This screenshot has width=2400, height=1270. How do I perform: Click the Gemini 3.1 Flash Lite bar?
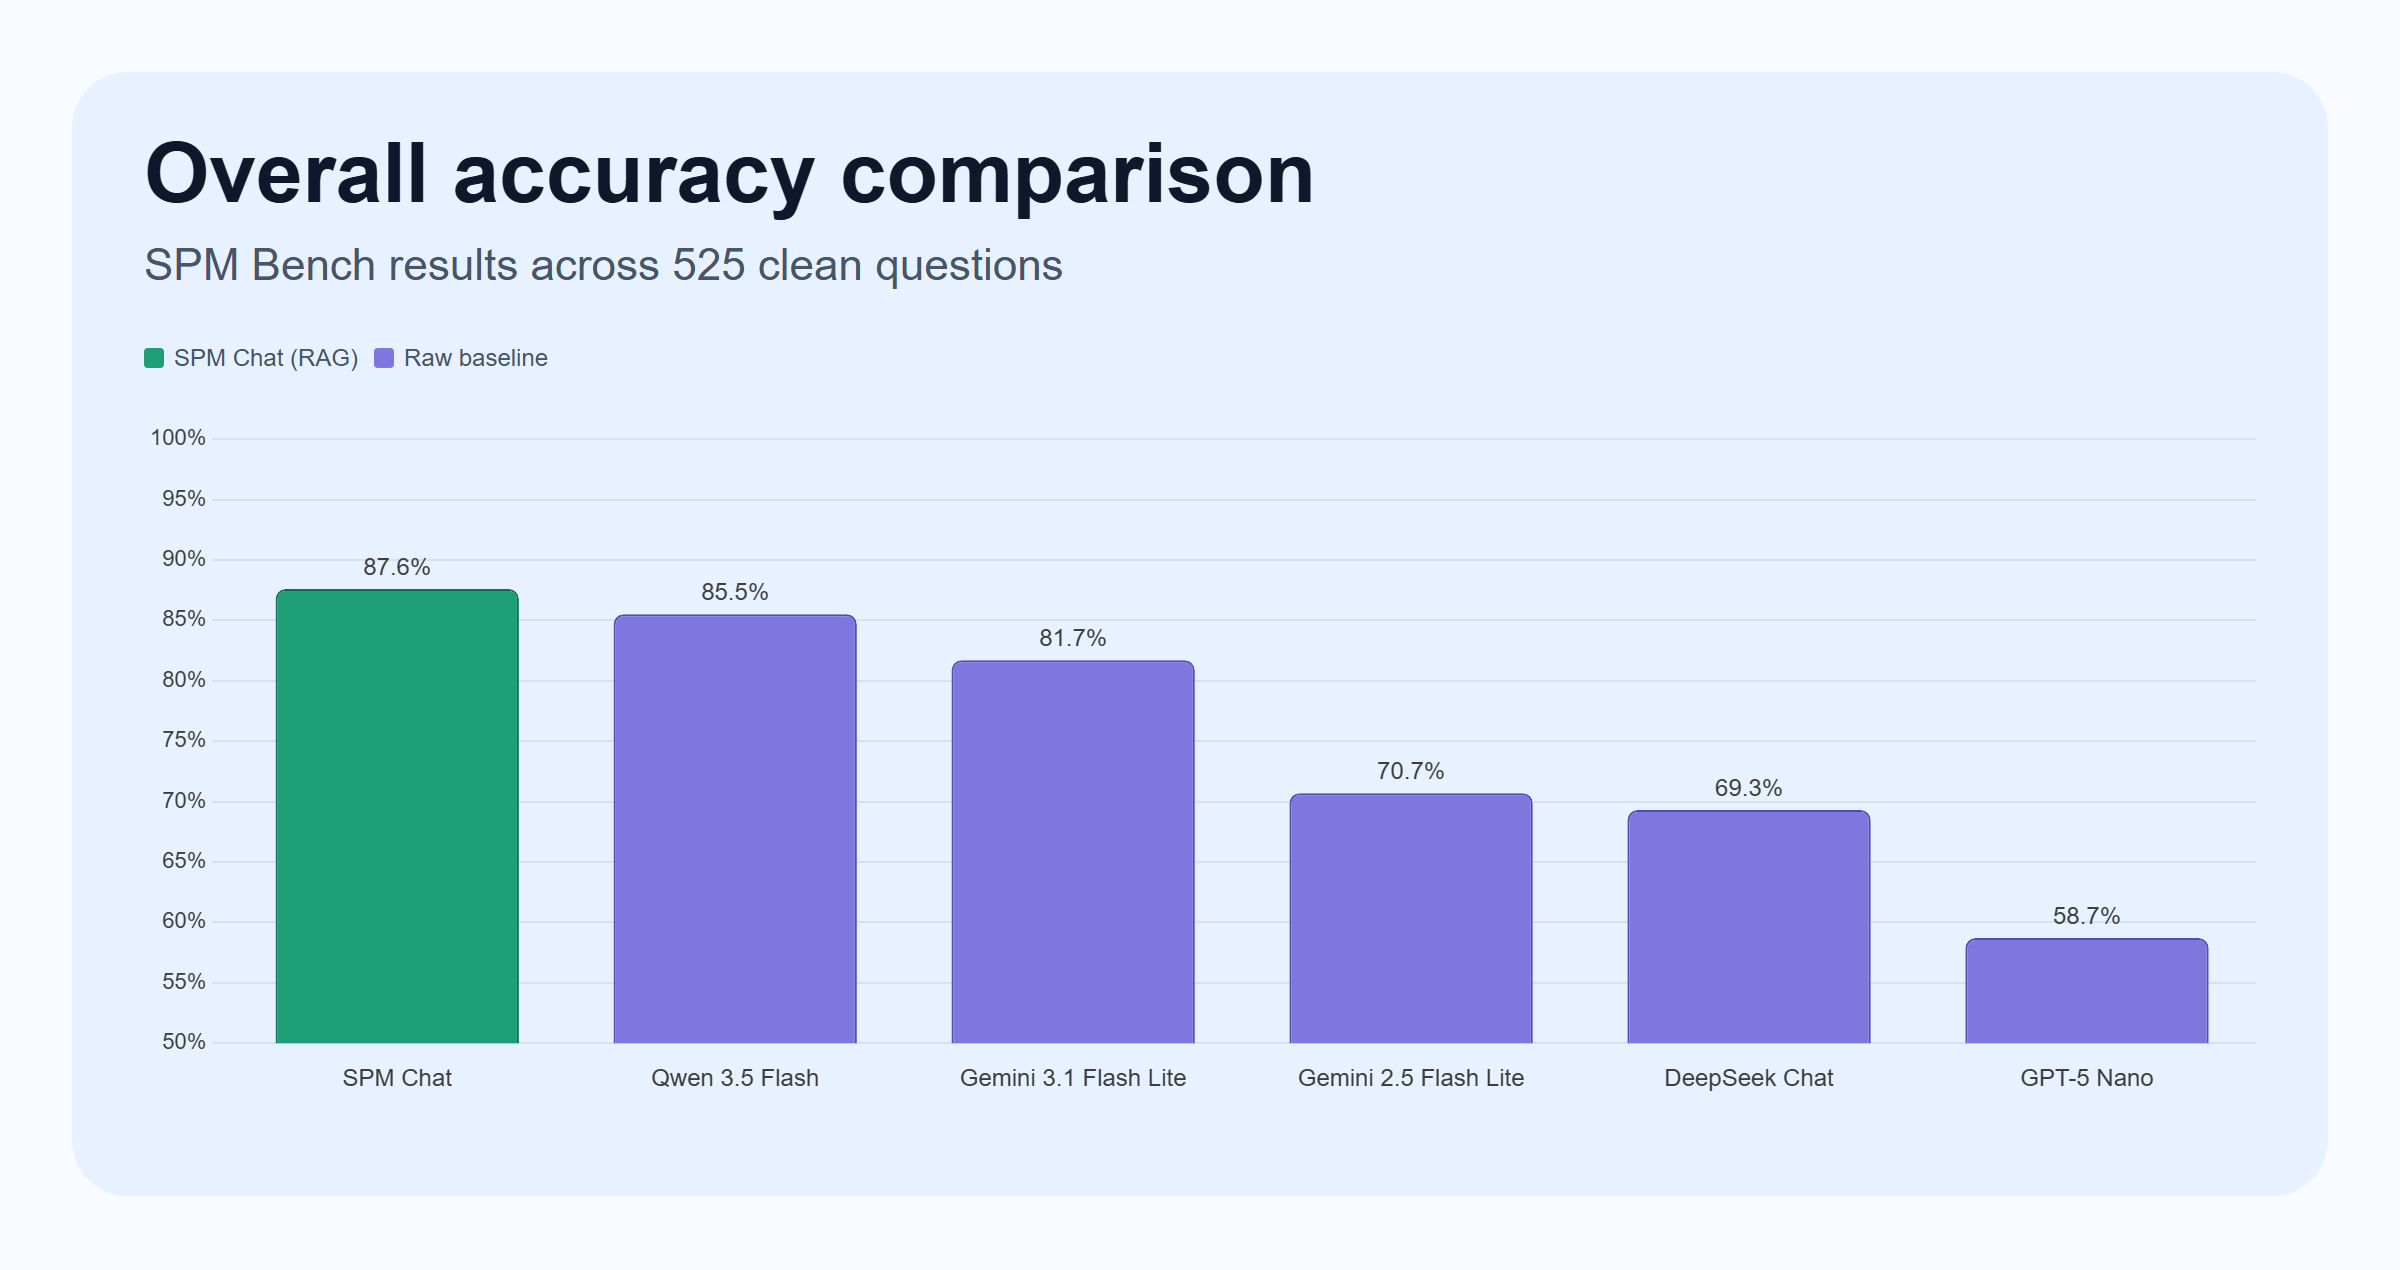pos(1073,852)
